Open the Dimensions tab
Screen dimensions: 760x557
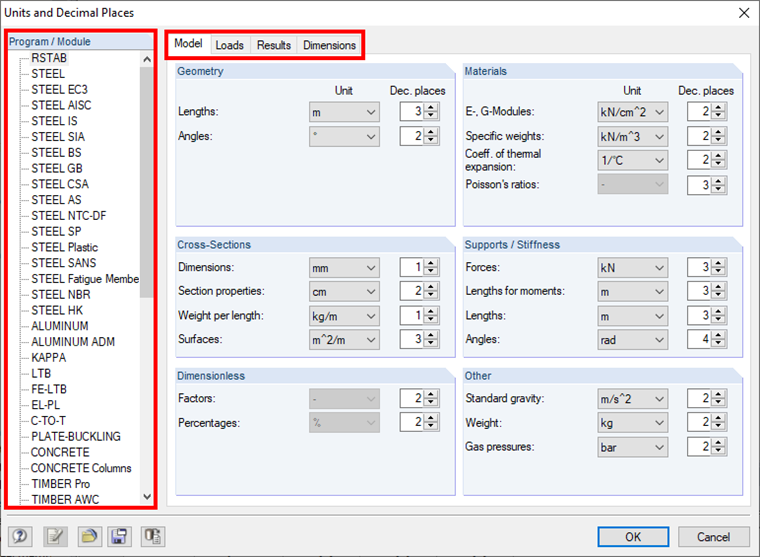(330, 45)
